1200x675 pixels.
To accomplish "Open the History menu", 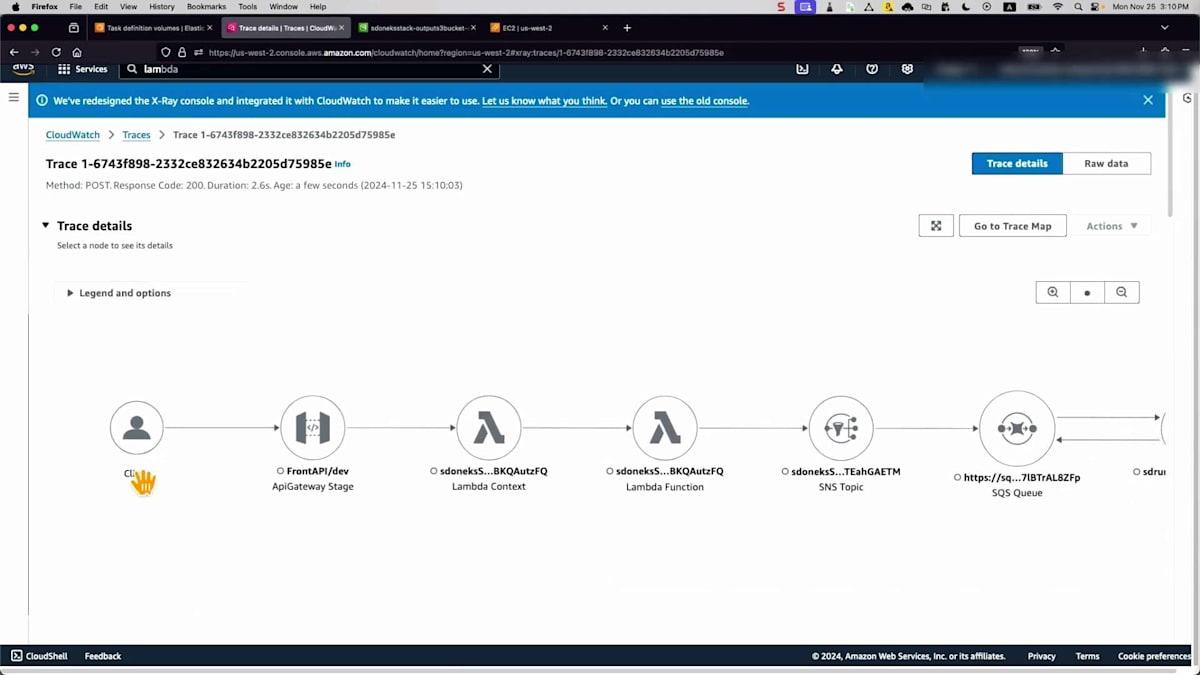I will click(161, 6).
